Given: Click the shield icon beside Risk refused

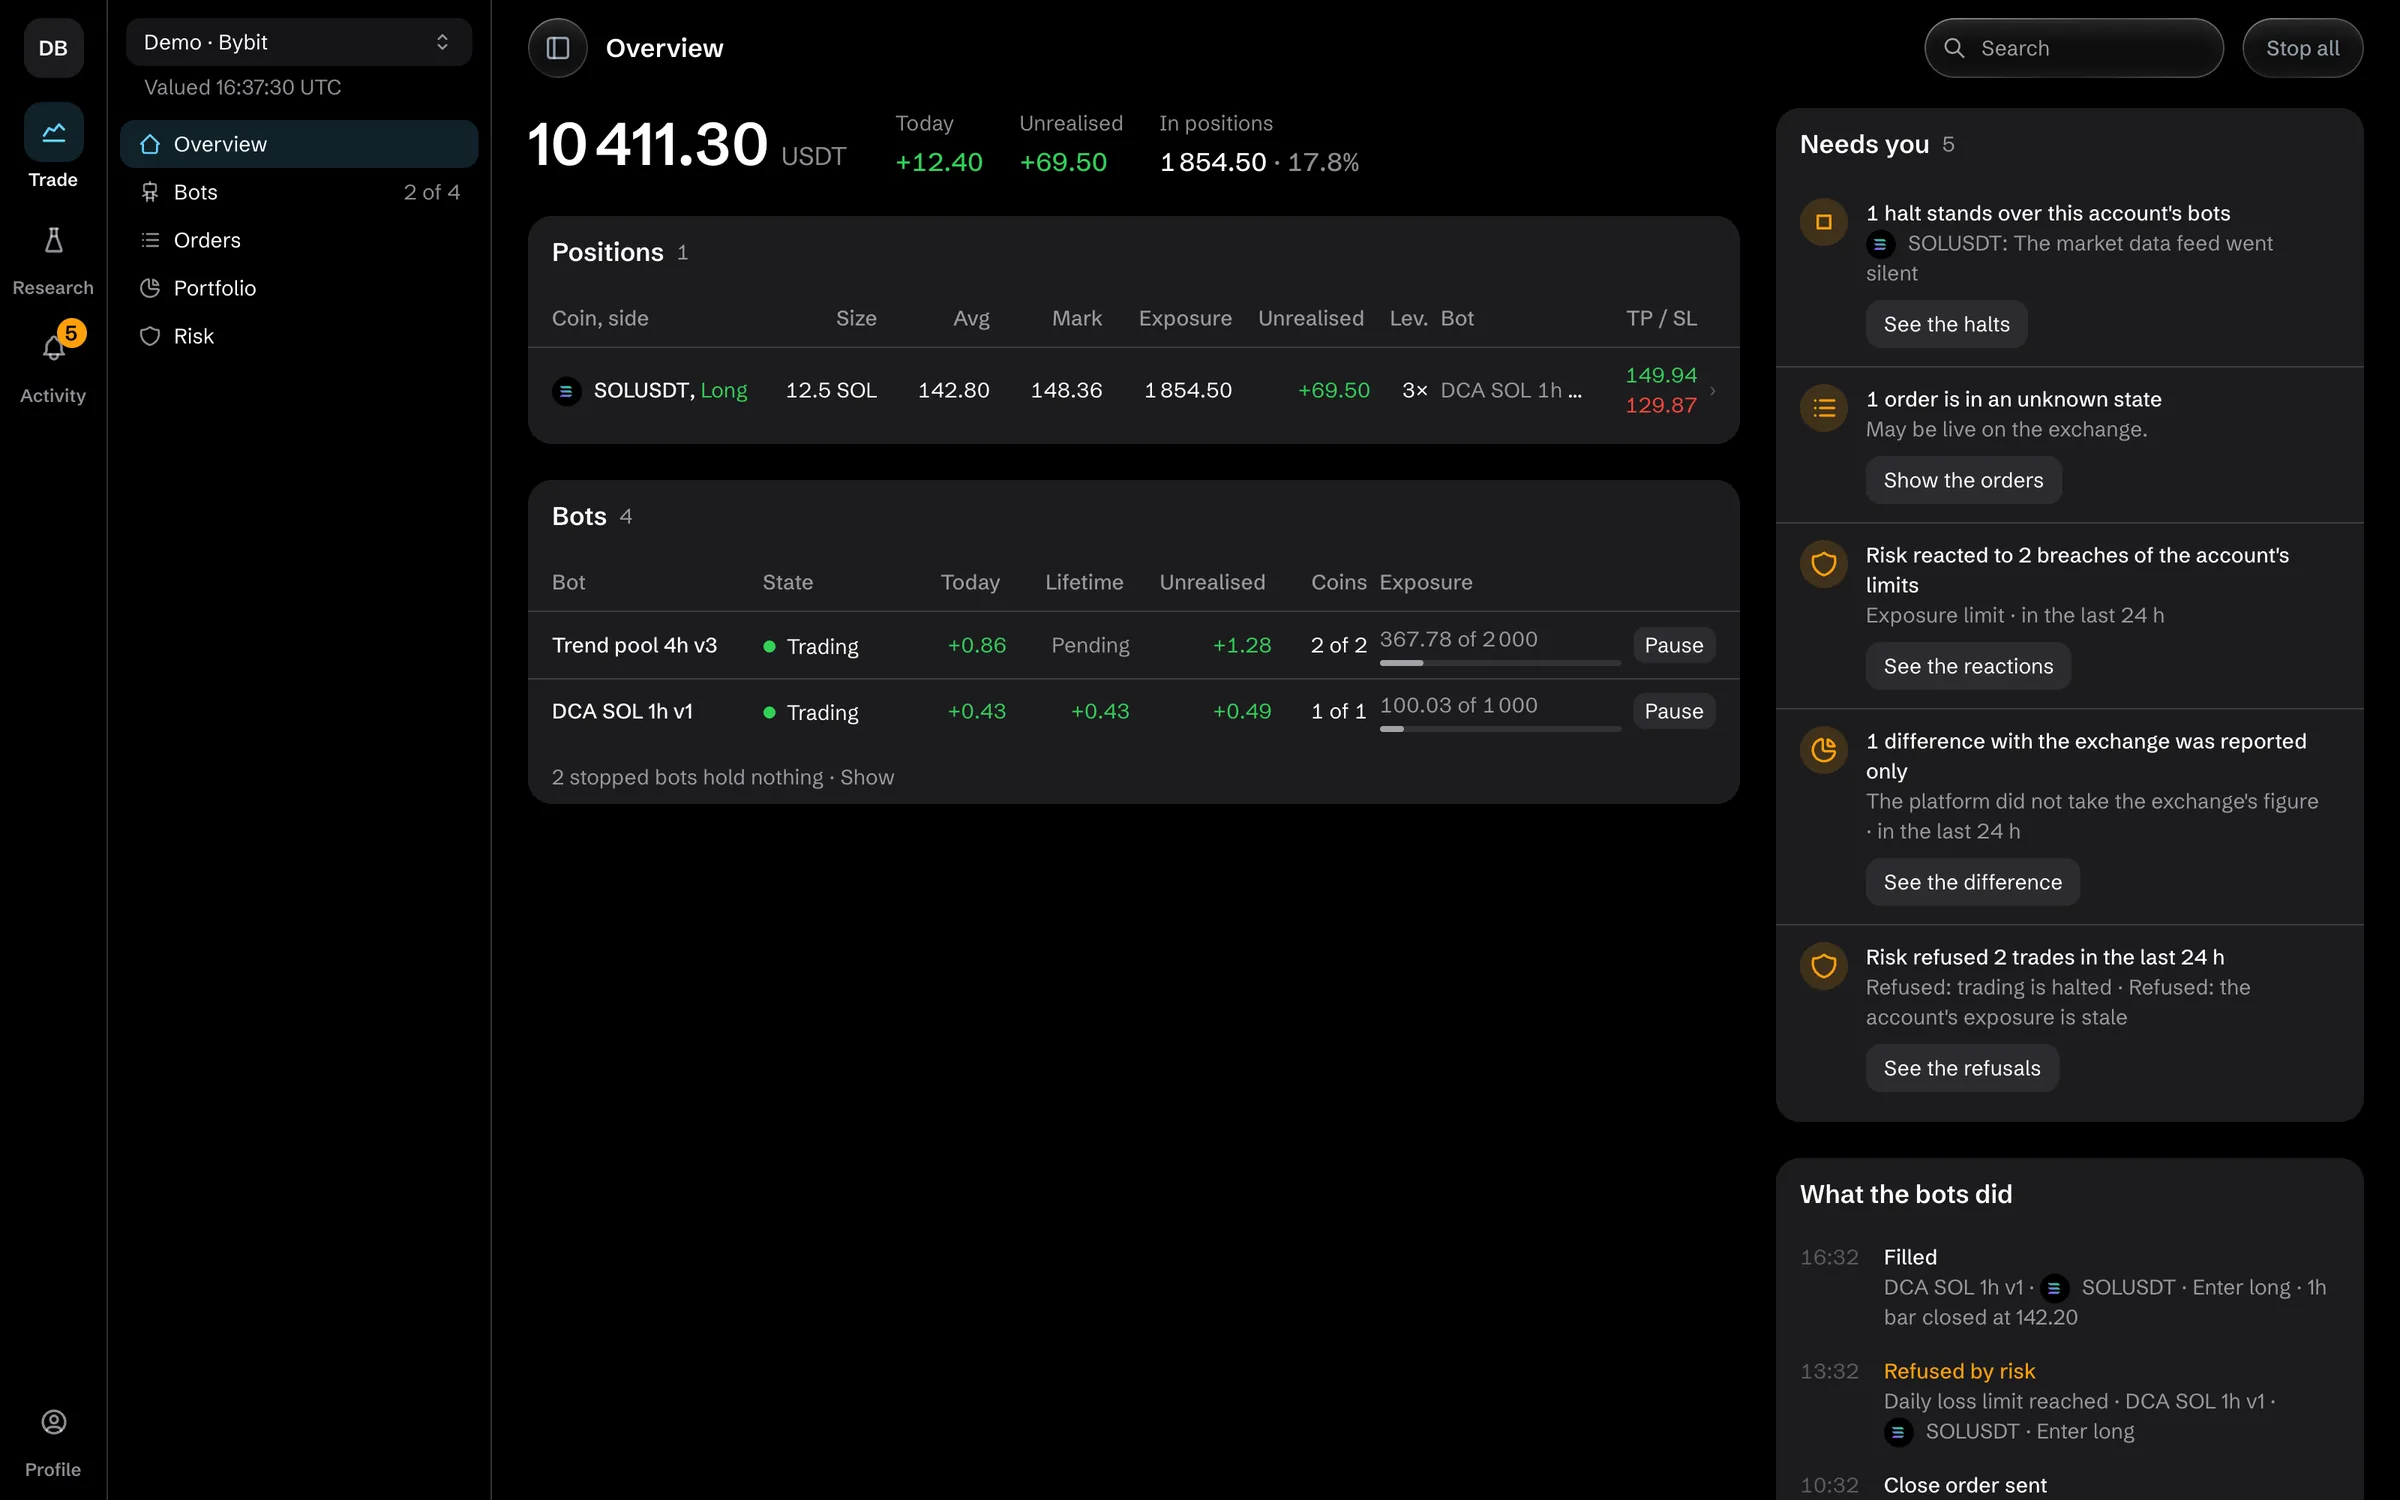Looking at the screenshot, I should 1824,966.
